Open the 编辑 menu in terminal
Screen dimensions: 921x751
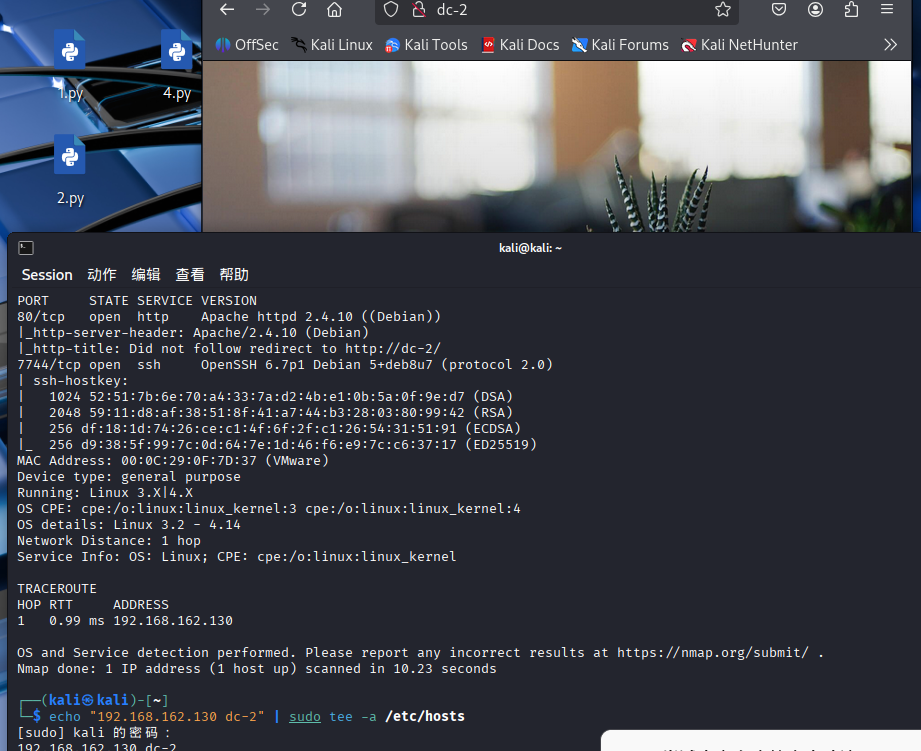point(146,275)
